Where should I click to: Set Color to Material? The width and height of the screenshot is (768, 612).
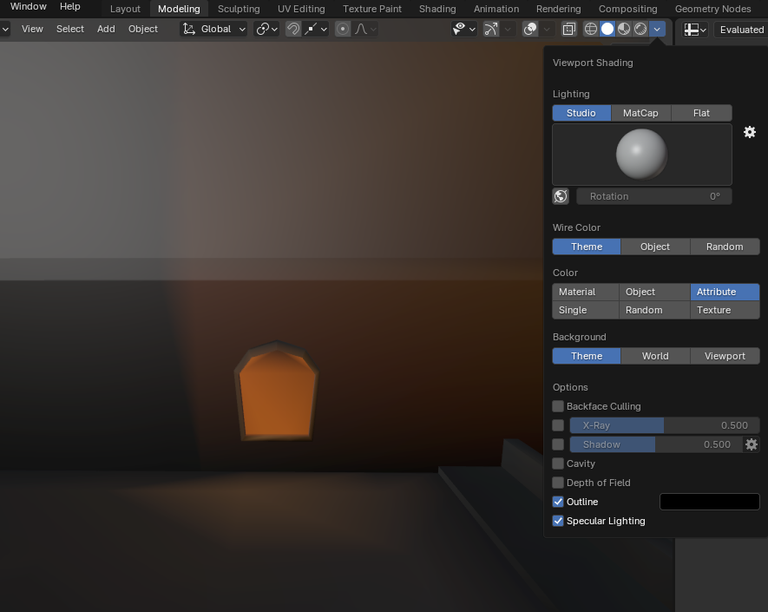[x=585, y=292]
